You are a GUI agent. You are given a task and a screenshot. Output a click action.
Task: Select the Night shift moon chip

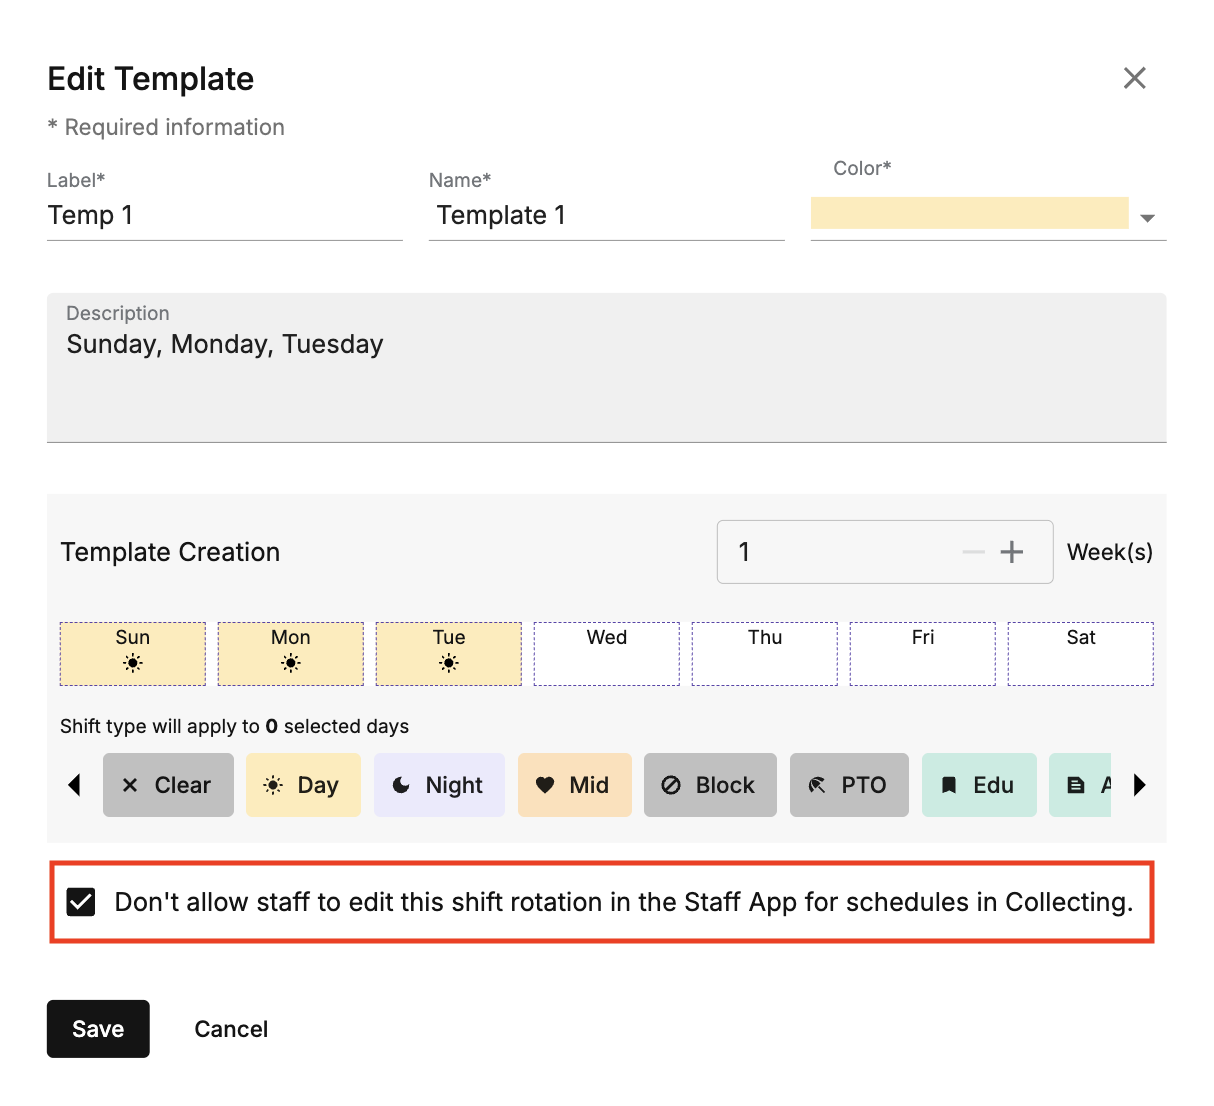(439, 785)
